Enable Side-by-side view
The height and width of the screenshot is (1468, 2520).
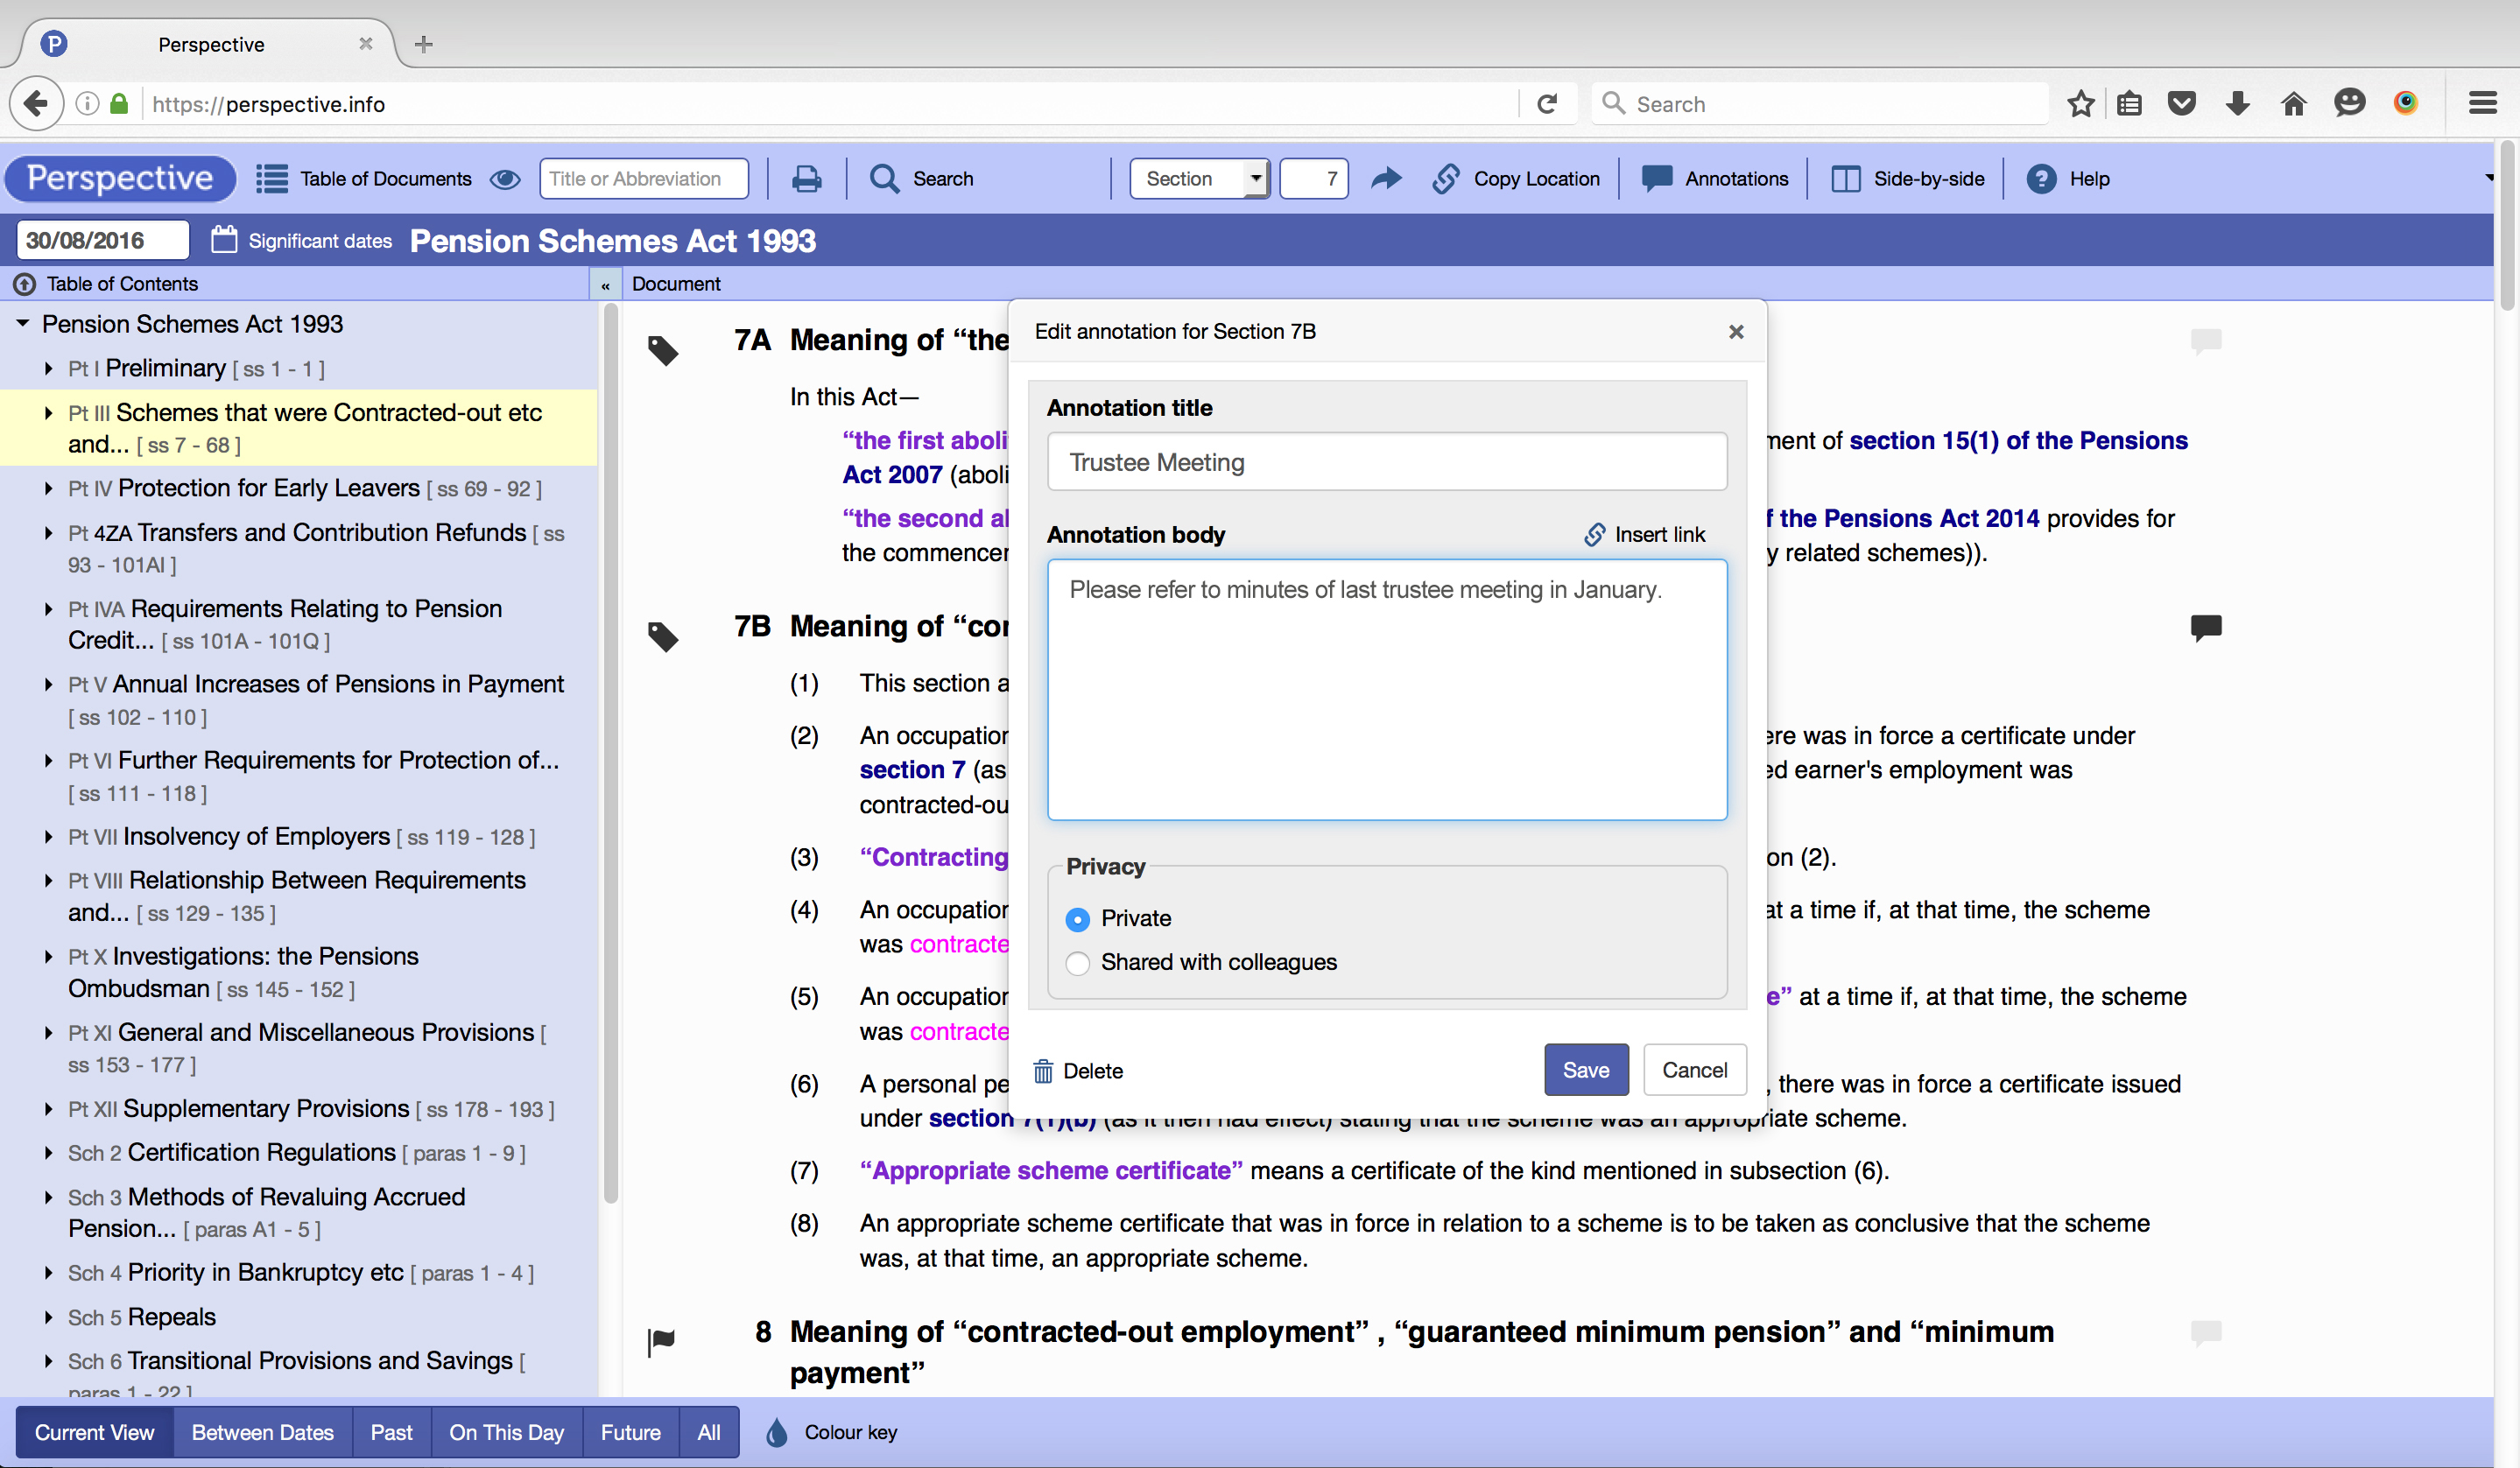click(x=1907, y=178)
